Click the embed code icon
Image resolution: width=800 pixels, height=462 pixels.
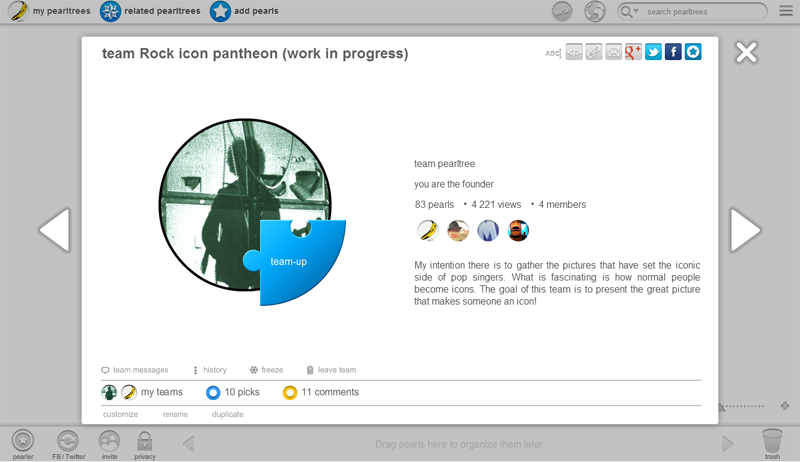[x=574, y=52]
